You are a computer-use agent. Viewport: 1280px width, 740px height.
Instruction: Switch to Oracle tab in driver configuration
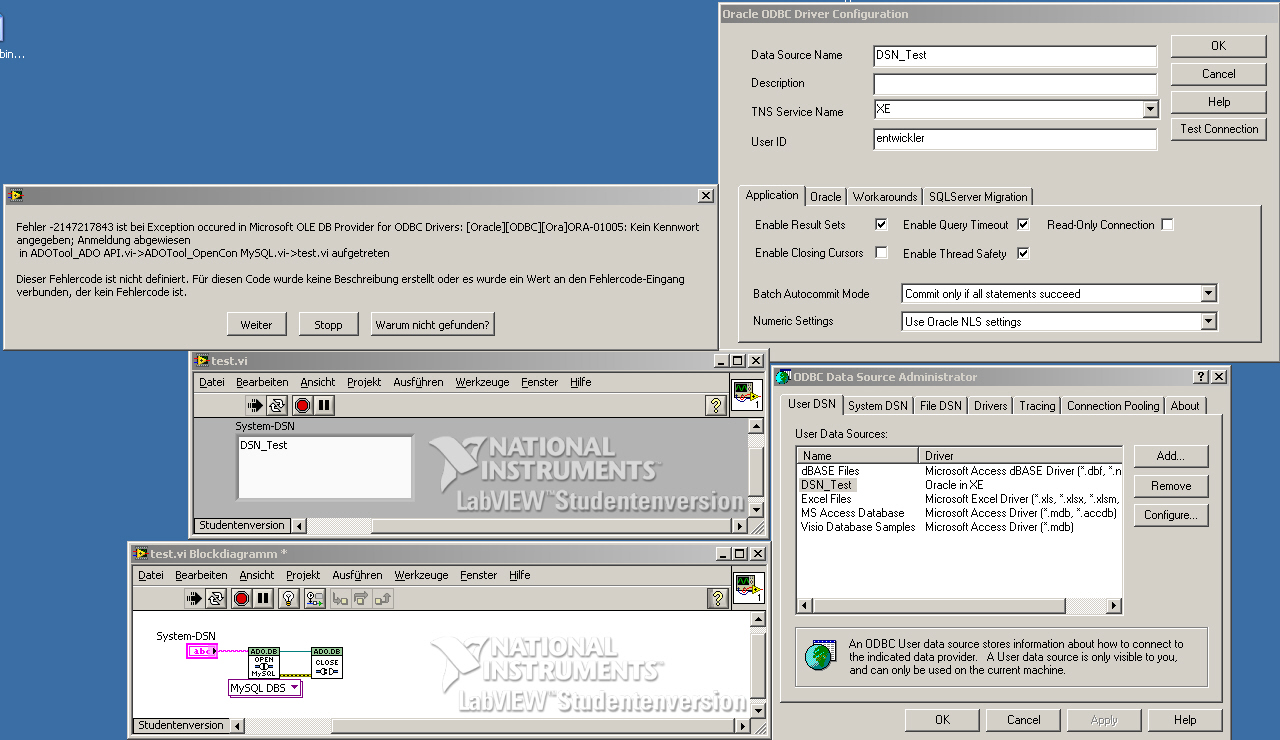[826, 197]
